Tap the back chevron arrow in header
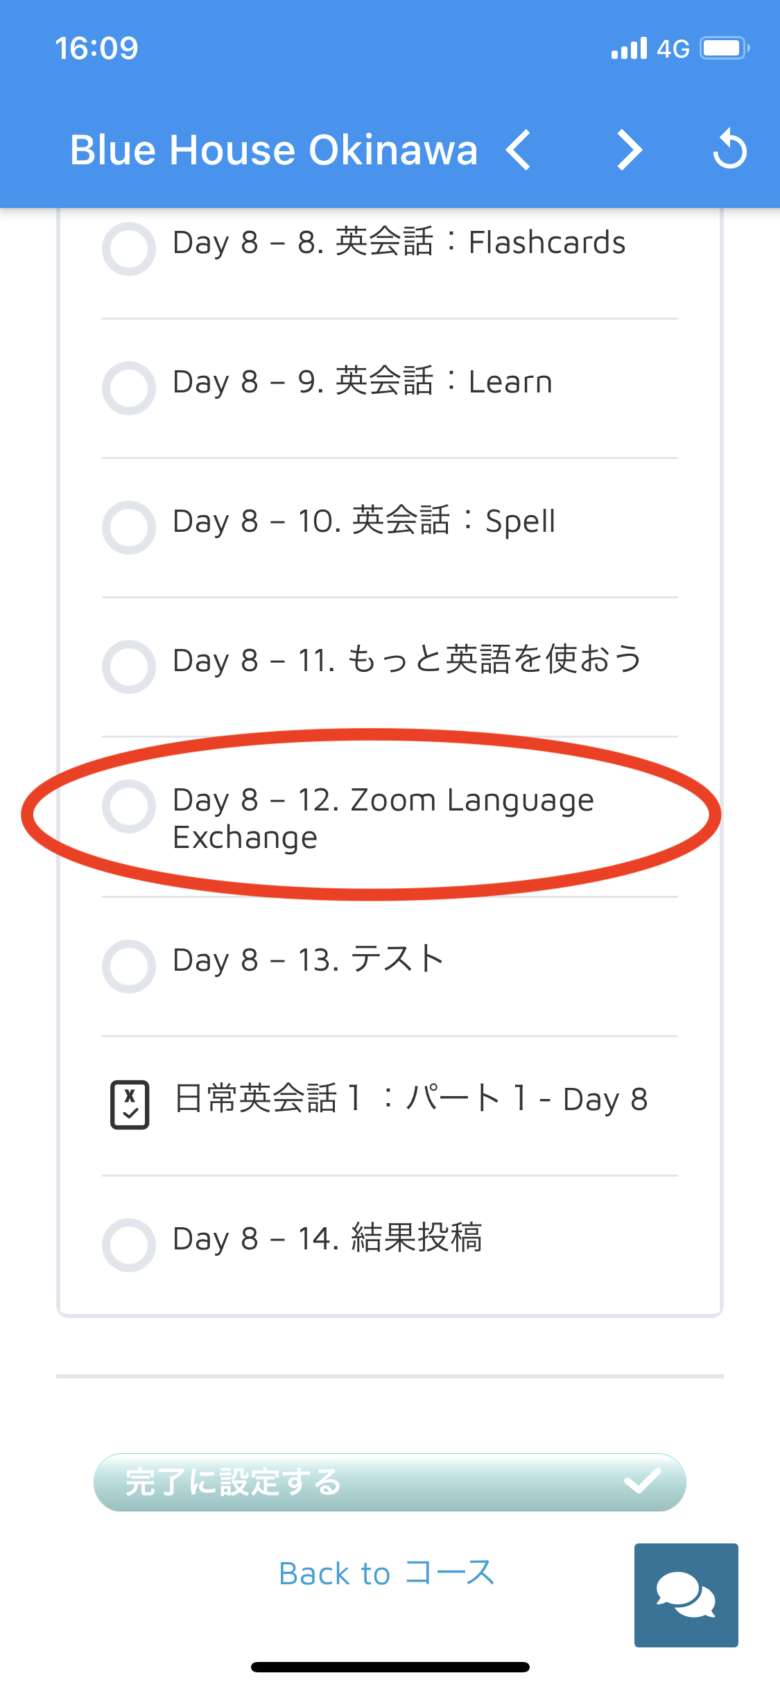Screen dimensions: 780x1689 pos(519,151)
